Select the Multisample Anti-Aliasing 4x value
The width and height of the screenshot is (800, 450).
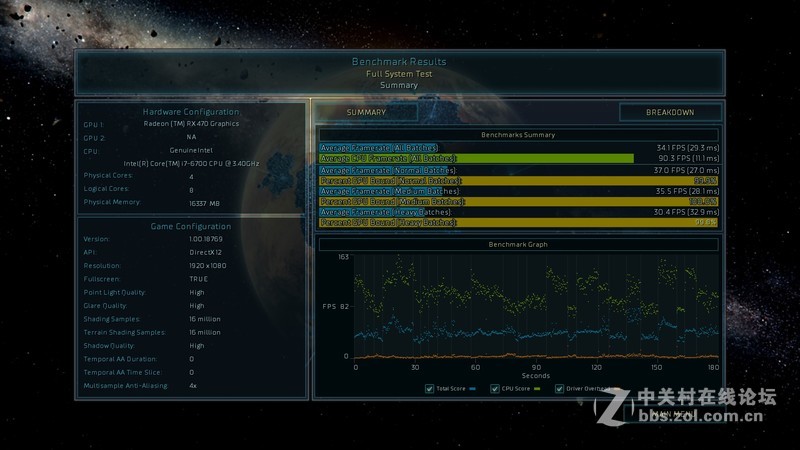click(193, 386)
